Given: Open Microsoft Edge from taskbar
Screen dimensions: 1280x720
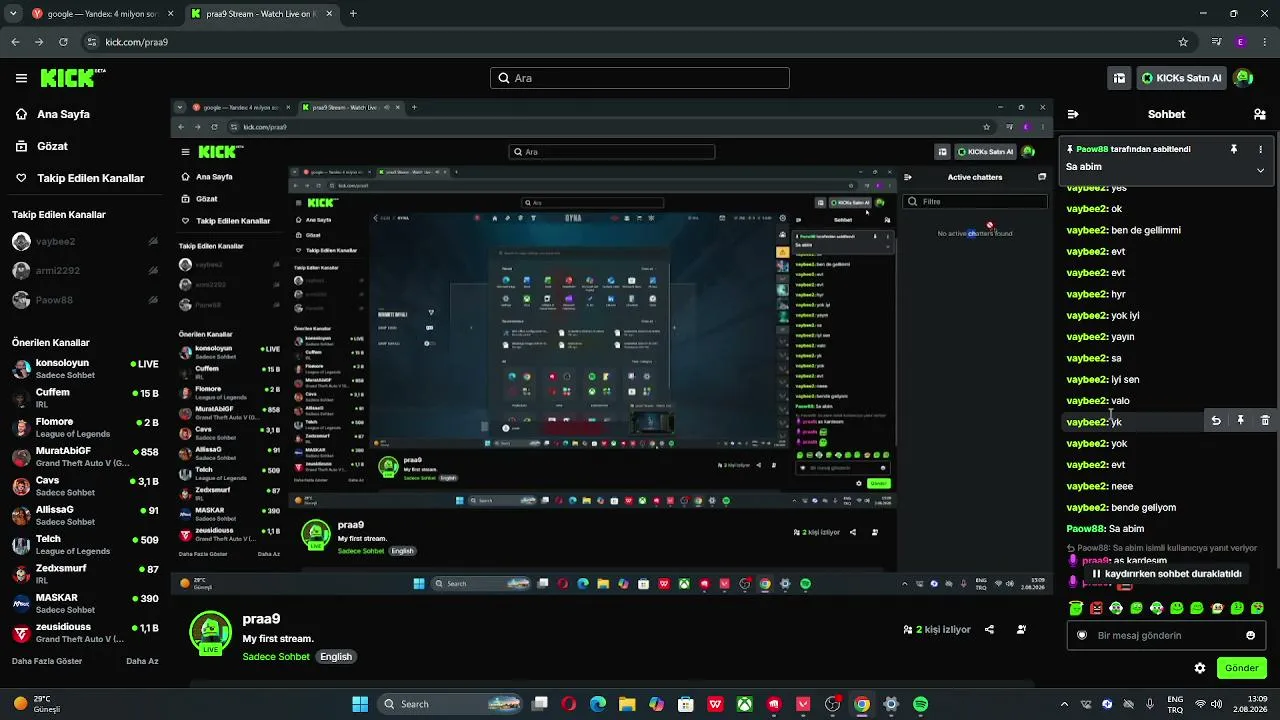Looking at the screenshot, I should pos(598,704).
